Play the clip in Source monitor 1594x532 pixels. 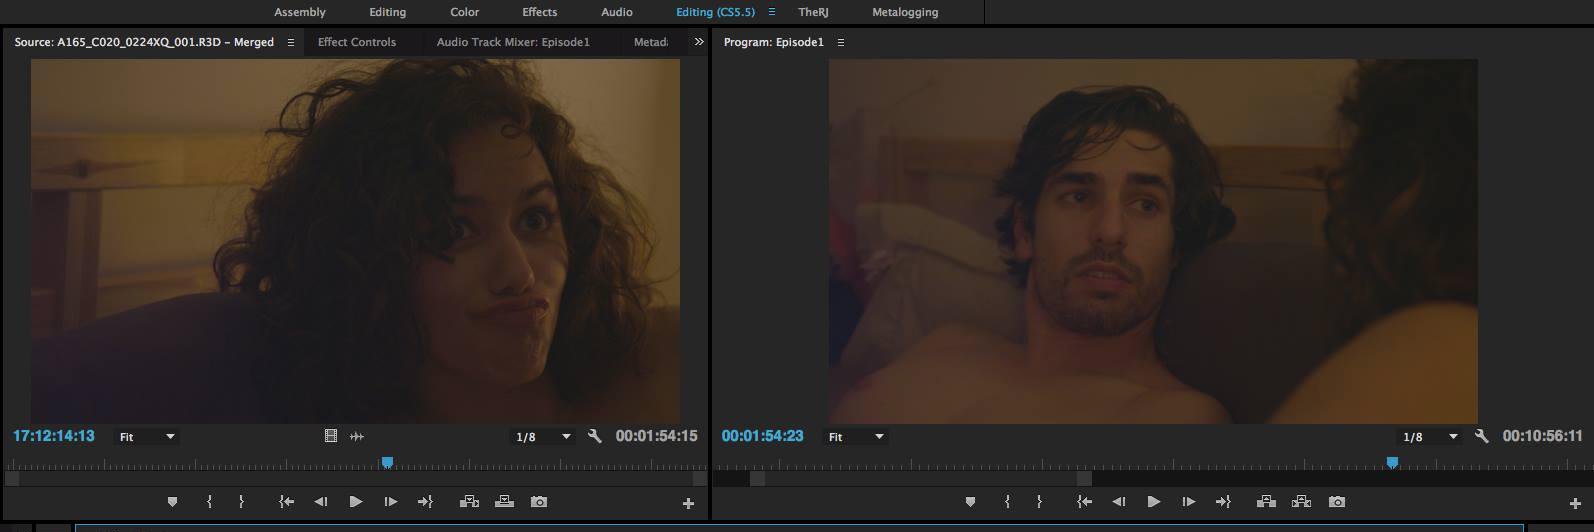[356, 502]
